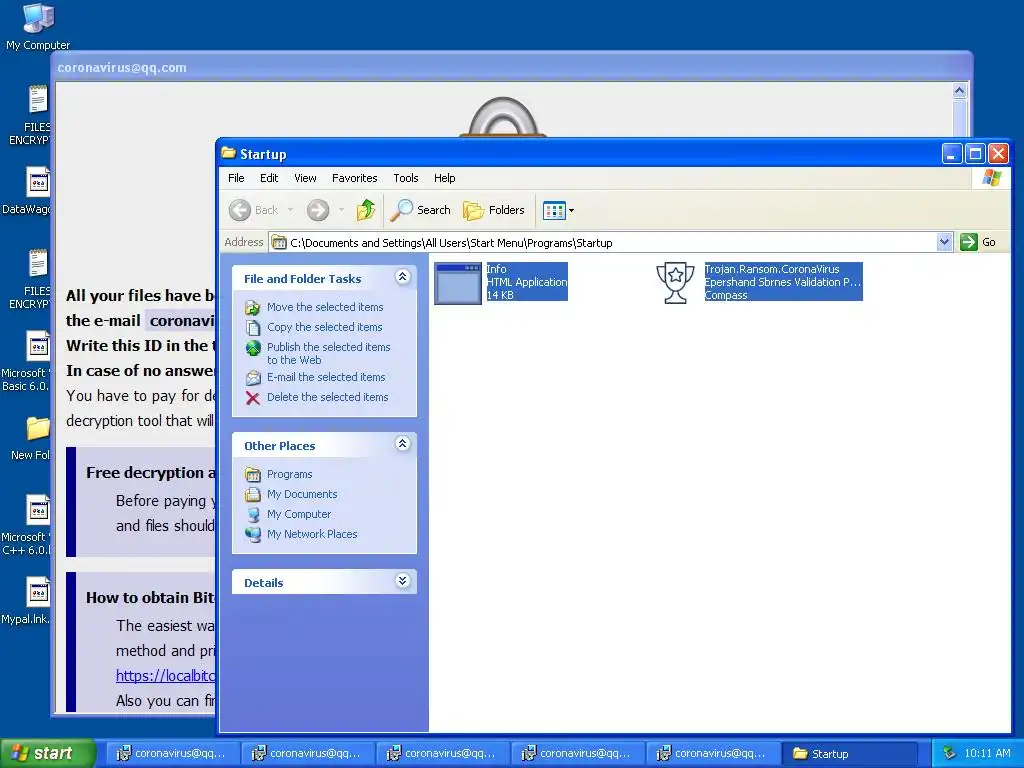Toggle the Folders pane button

pyautogui.click(x=494, y=210)
